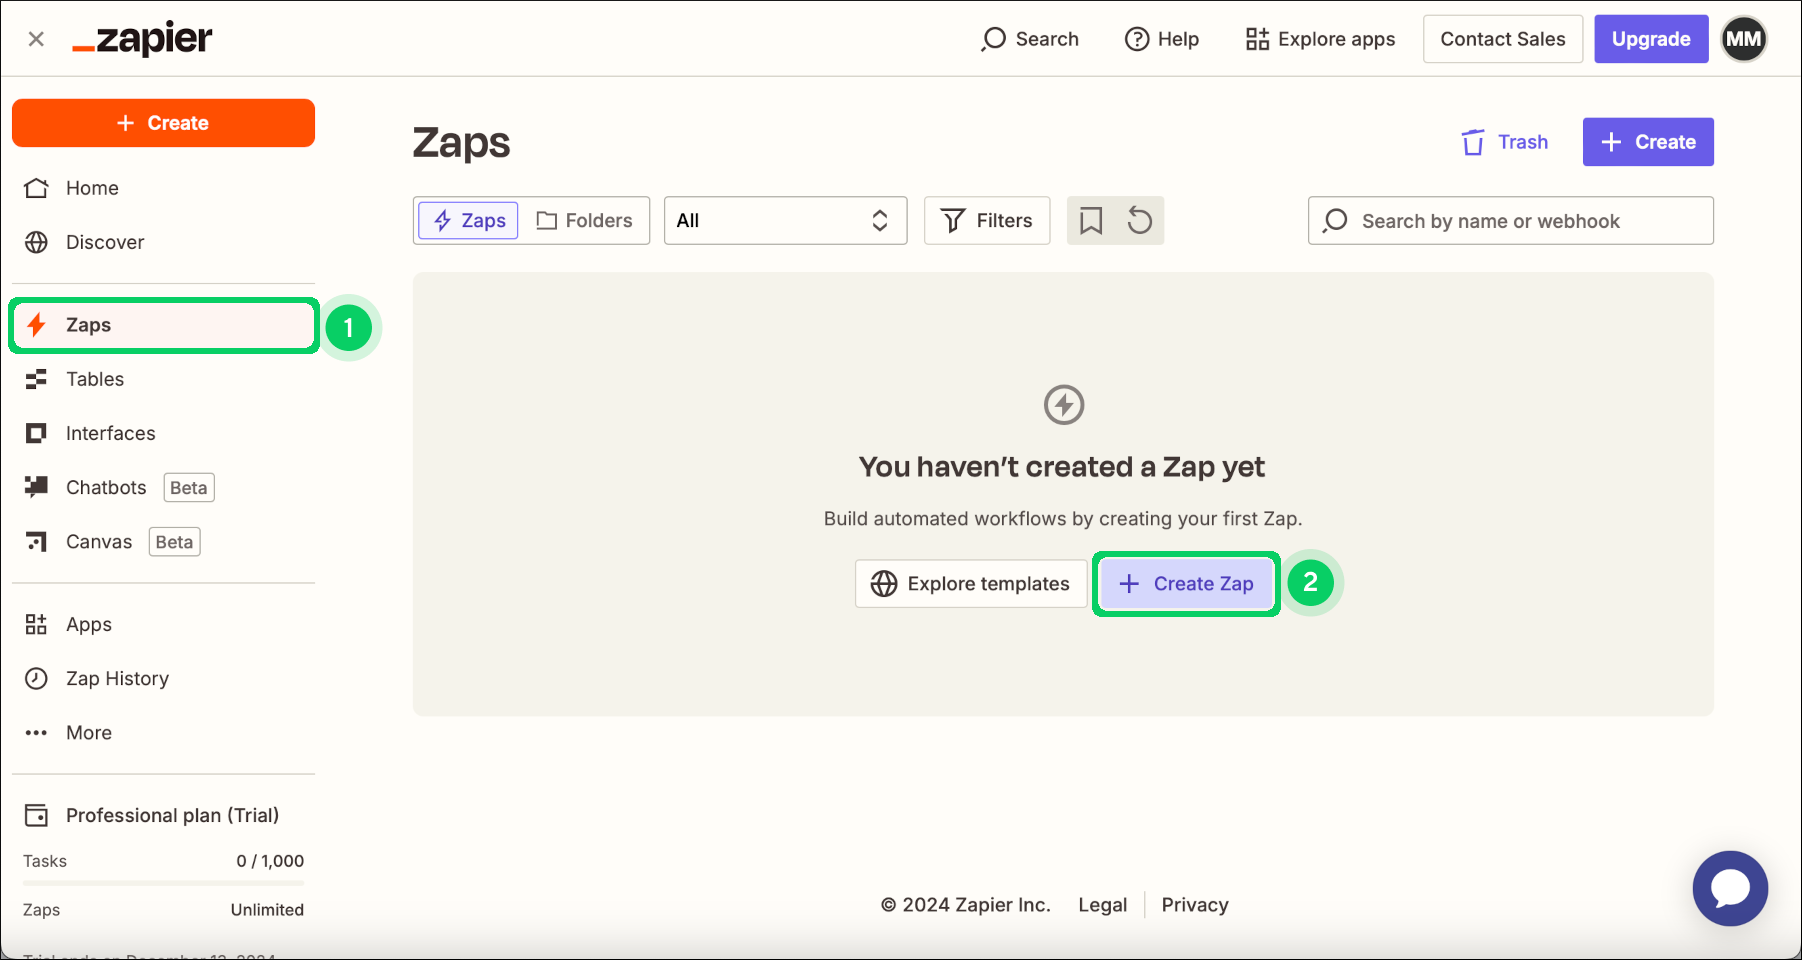This screenshot has width=1802, height=960.
Task: Click the Tasks usage progress bar
Action: point(163,883)
